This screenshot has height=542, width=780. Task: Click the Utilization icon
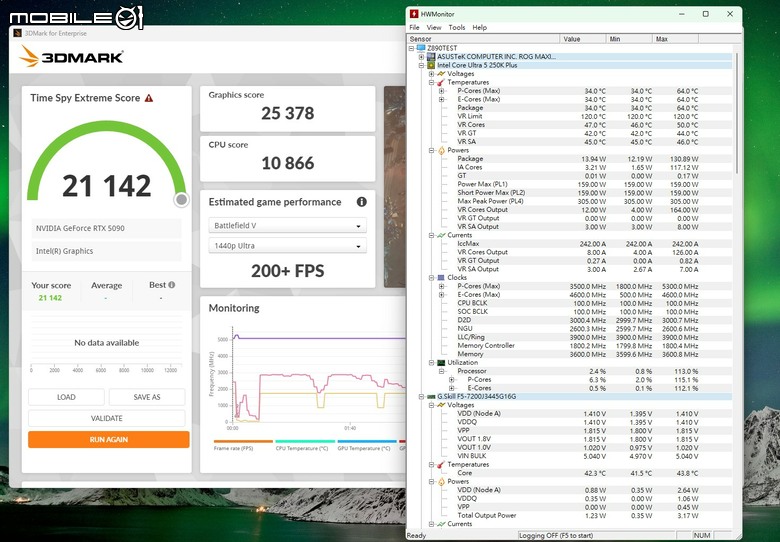click(441, 362)
